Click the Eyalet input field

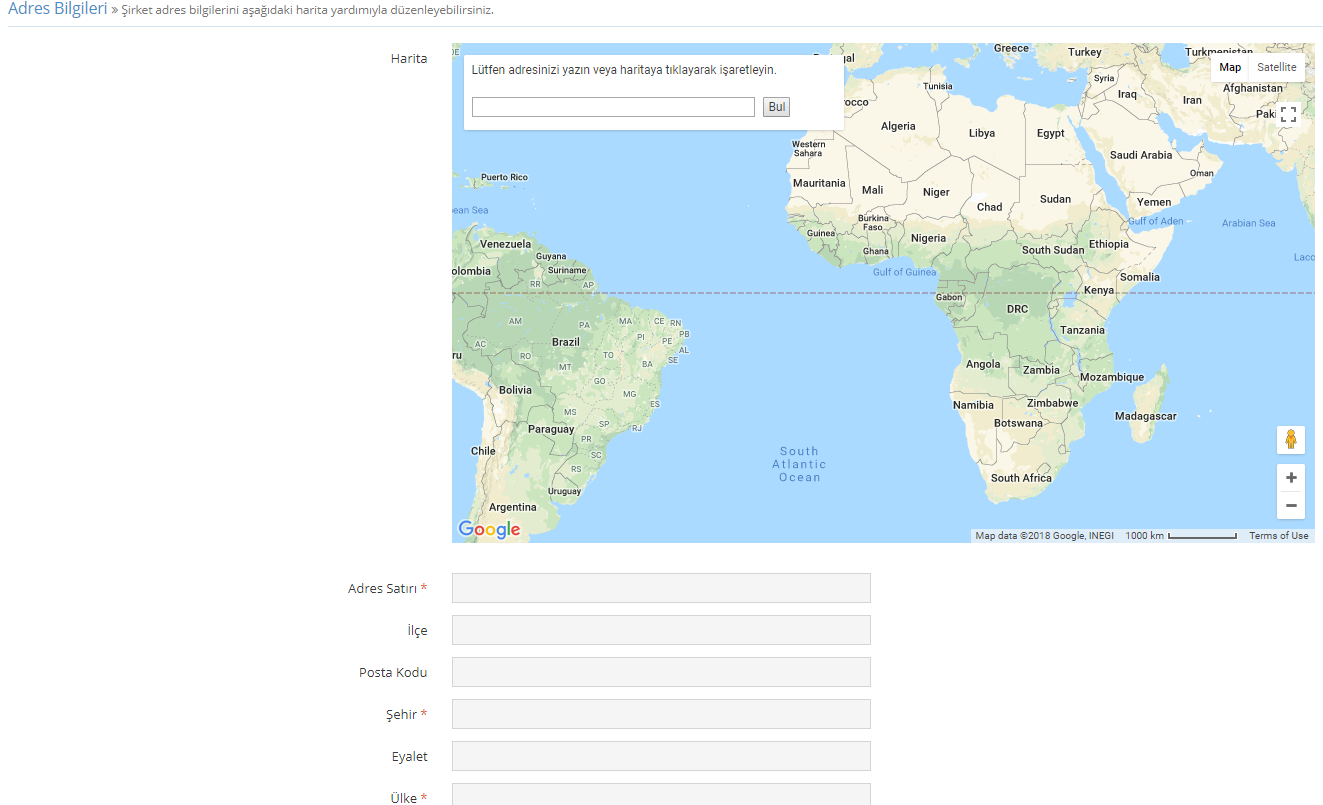coord(661,756)
